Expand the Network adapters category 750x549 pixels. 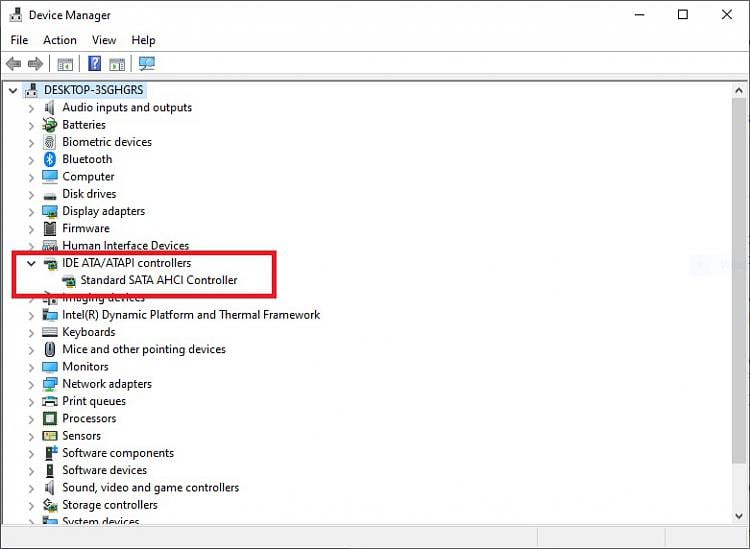tap(31, 384)
